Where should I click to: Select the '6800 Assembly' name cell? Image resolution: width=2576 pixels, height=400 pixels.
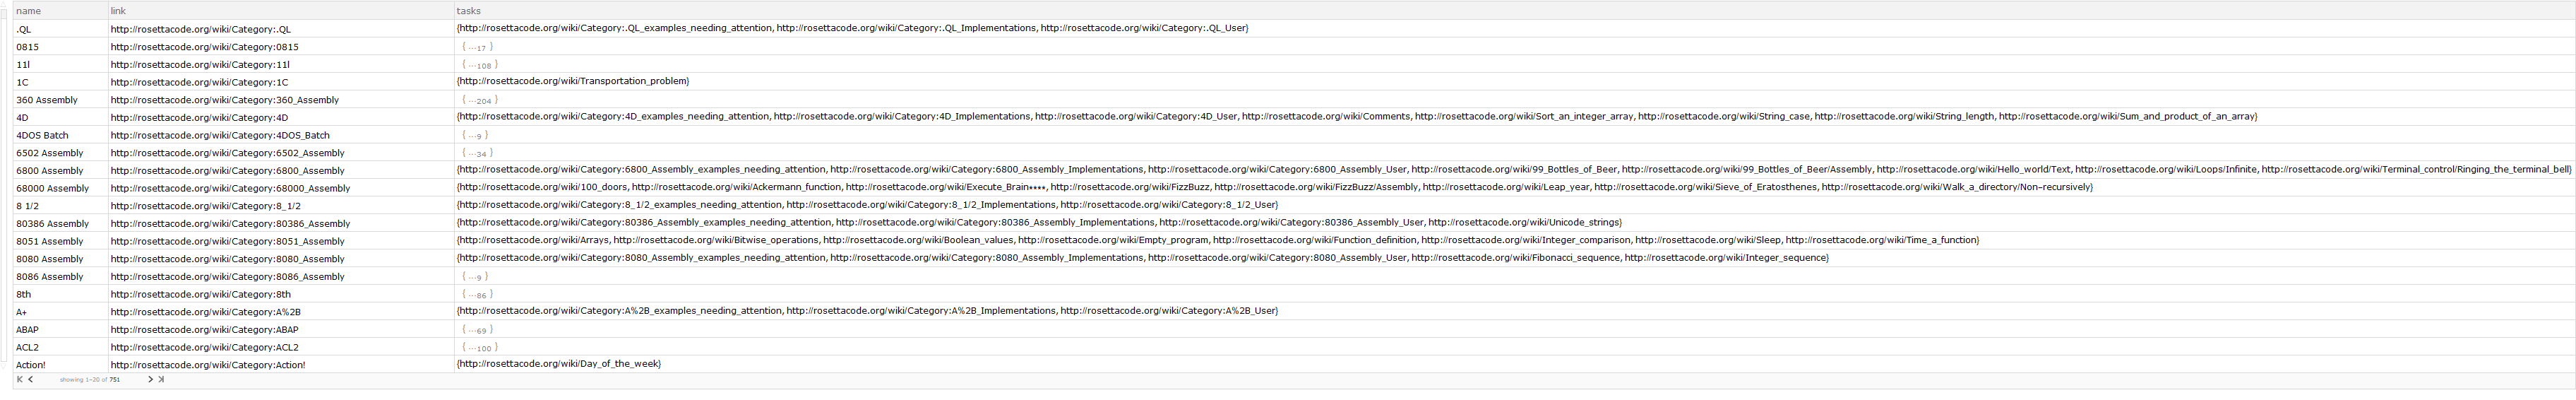click(60, 170)
